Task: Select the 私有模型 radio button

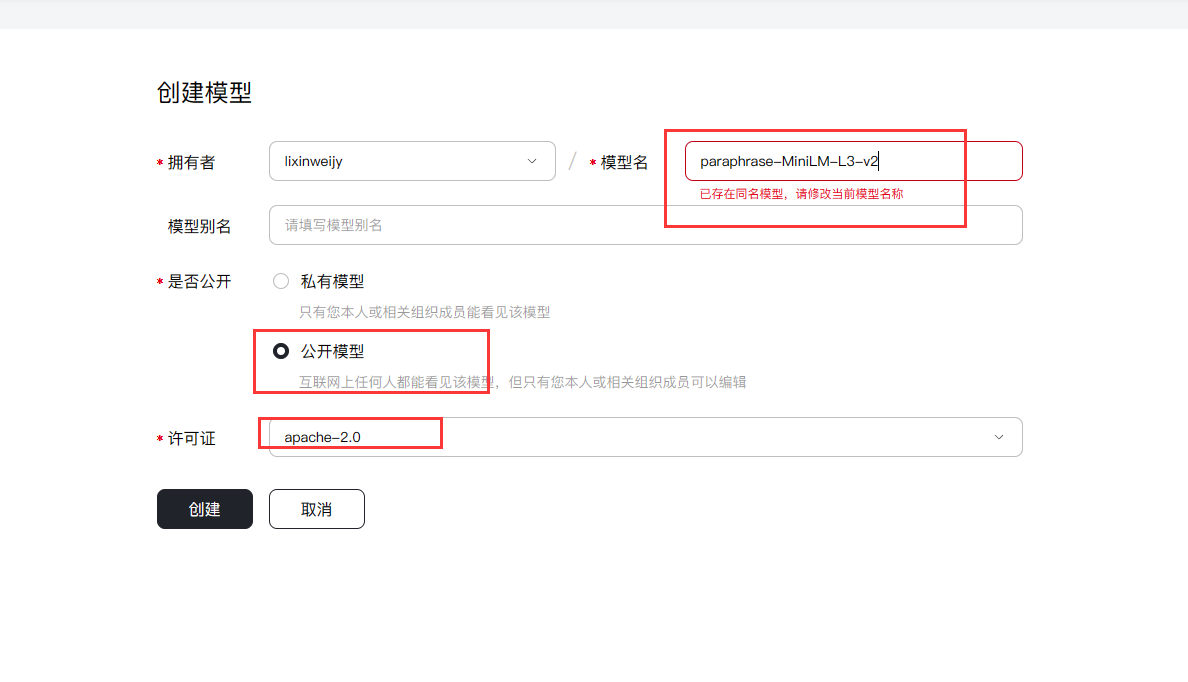Action: click(281, 282)
